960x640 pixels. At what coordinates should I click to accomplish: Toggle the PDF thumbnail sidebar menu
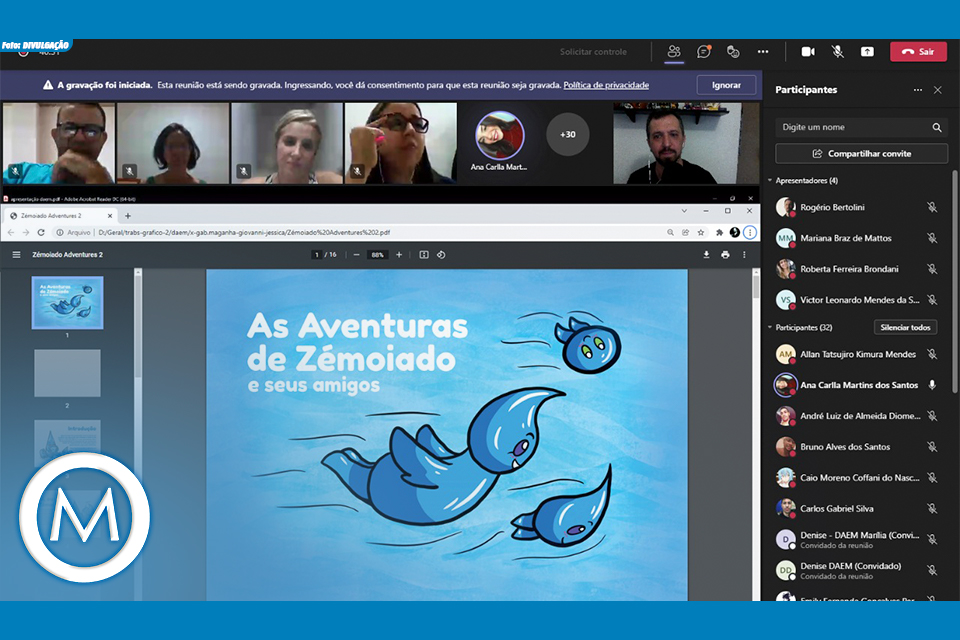pos(16,255)
